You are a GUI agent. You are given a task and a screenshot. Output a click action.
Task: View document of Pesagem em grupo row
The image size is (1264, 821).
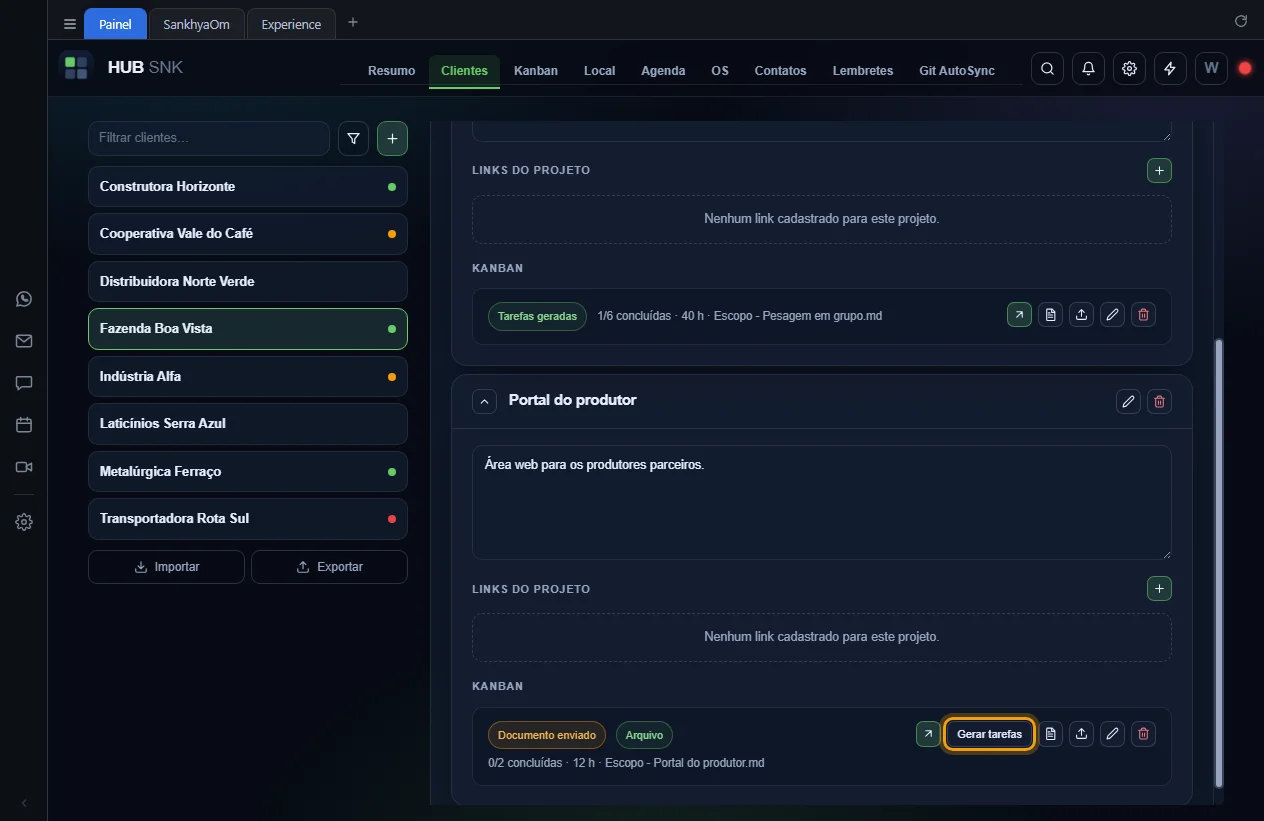click(x=1050, y=315)
